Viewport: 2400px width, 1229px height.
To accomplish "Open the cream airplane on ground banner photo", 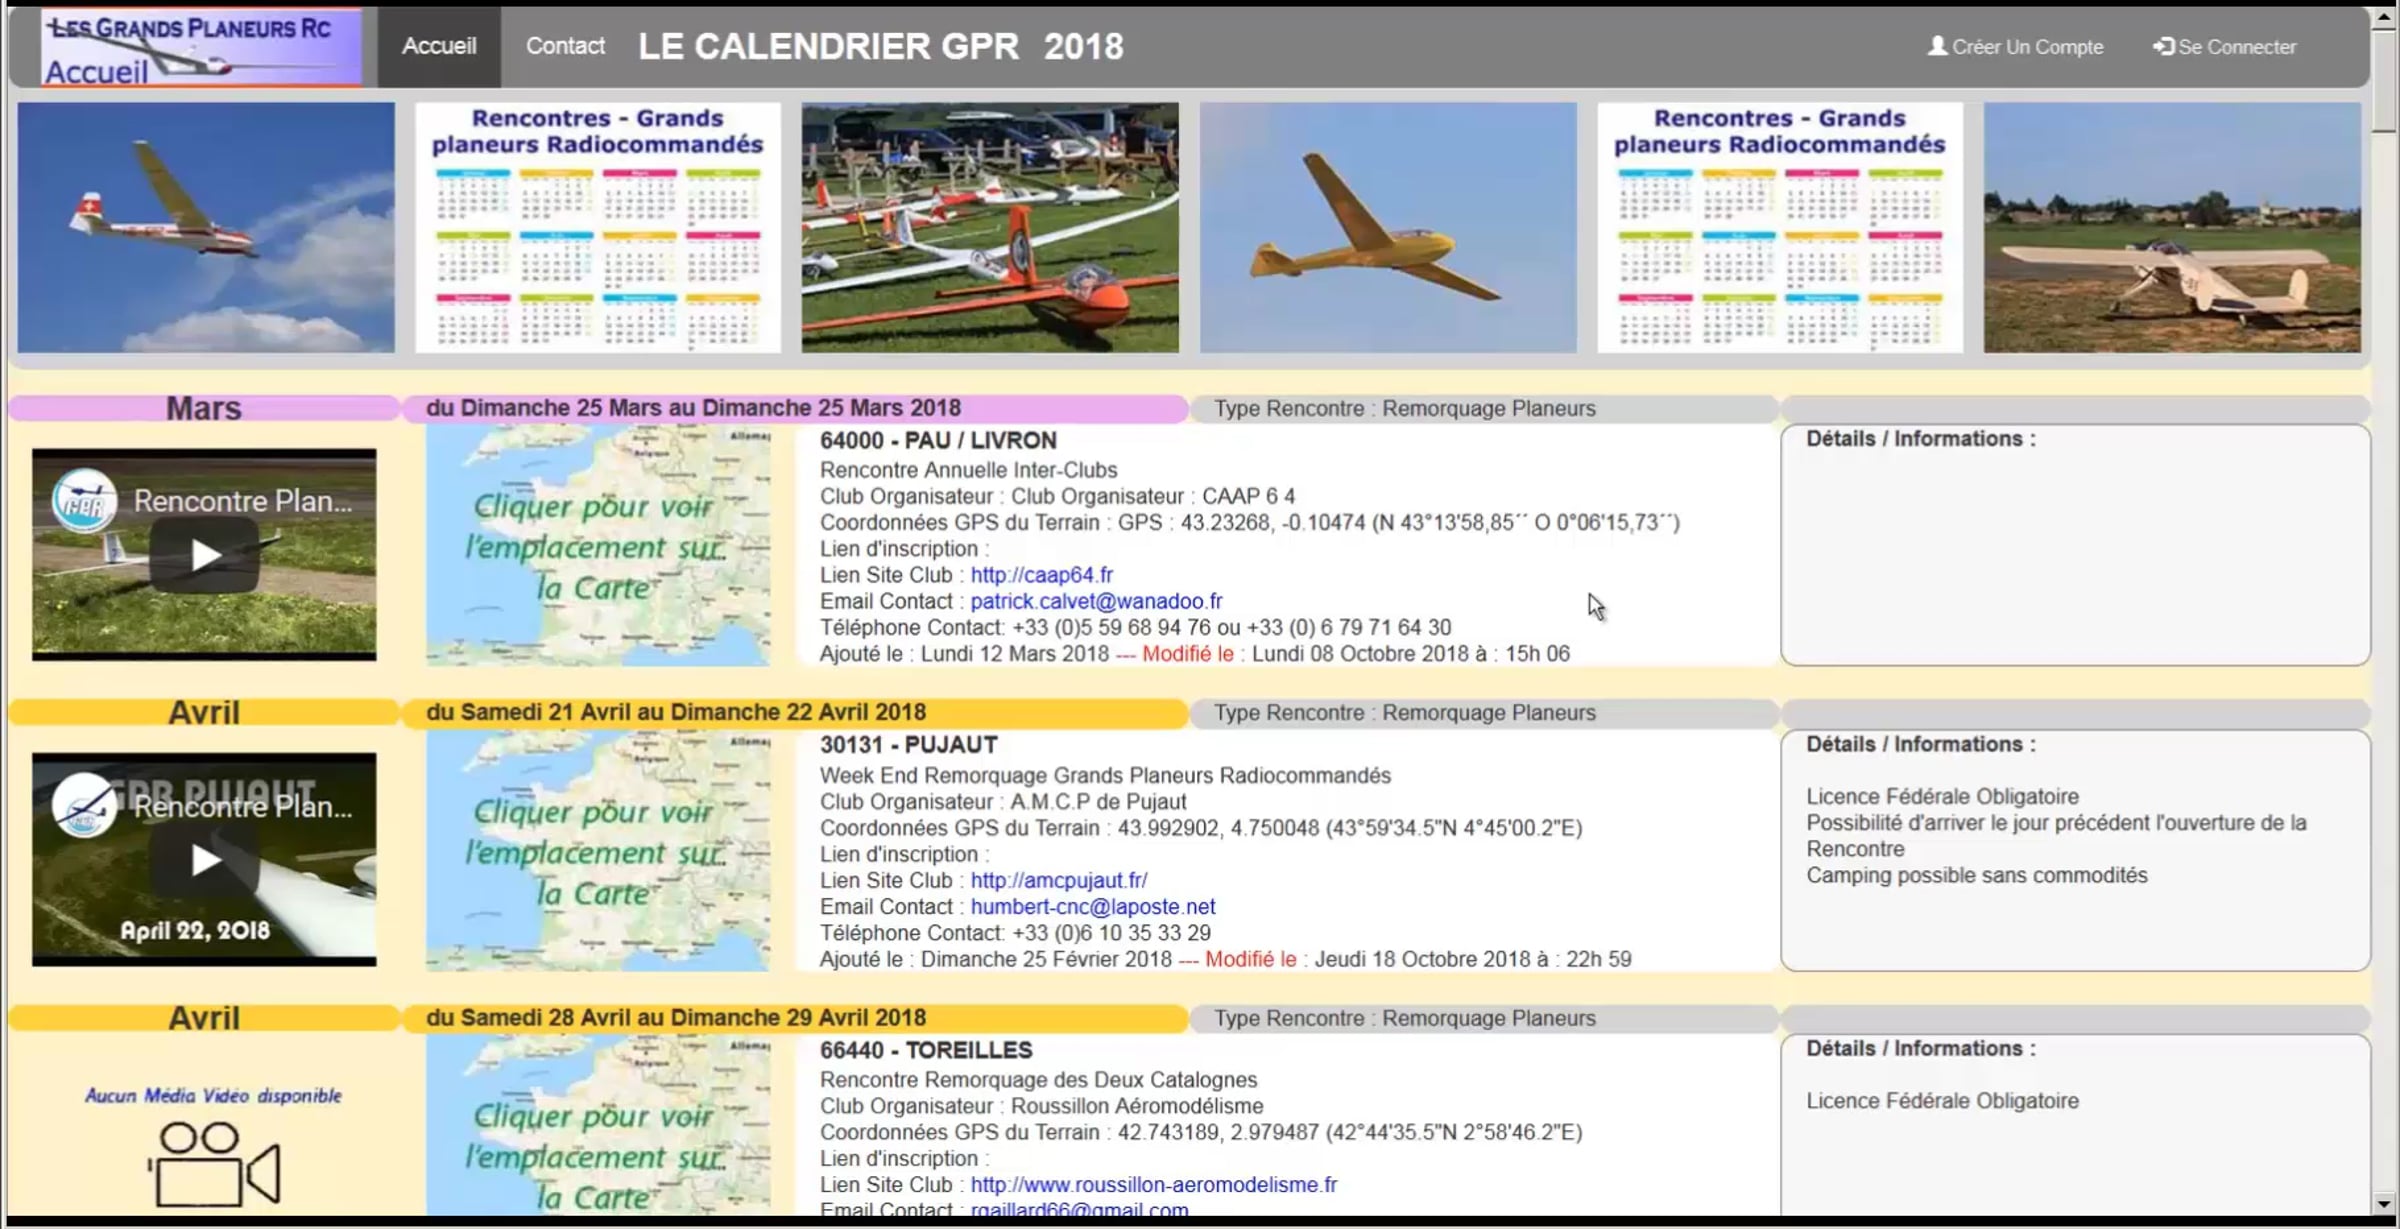I will point(2172,227).
